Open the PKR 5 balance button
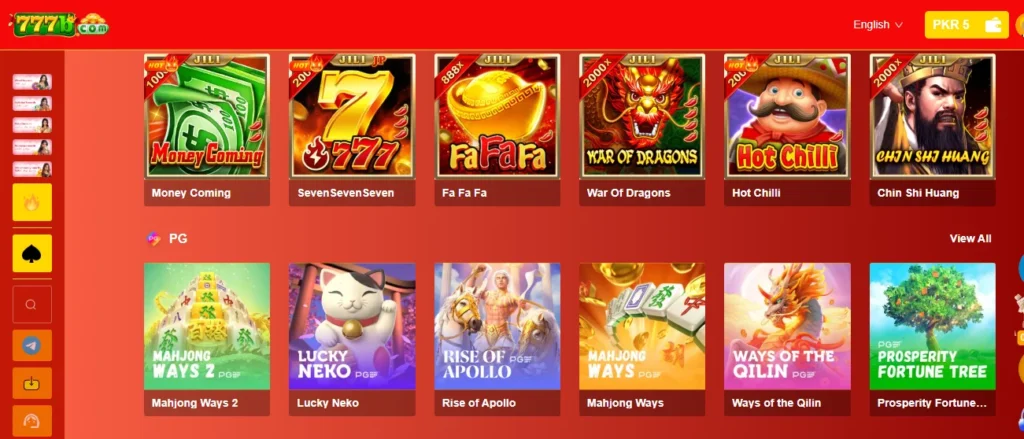The height and width of the screenshot is (439, 1024). (966, 25)
